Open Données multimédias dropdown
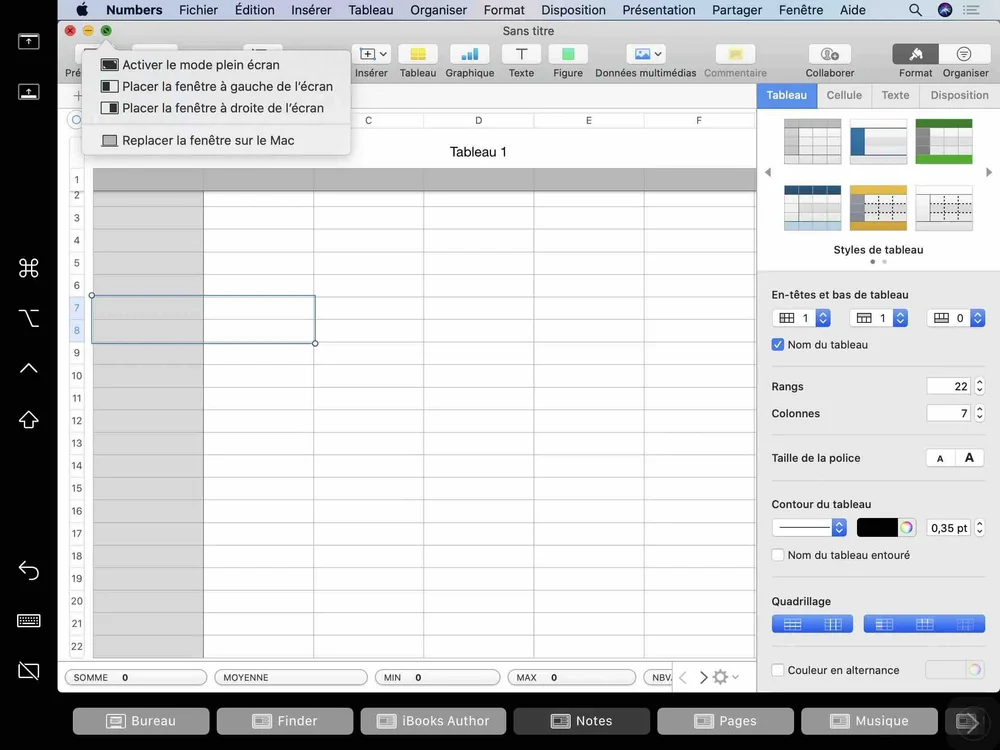 [x=645, y=55]
